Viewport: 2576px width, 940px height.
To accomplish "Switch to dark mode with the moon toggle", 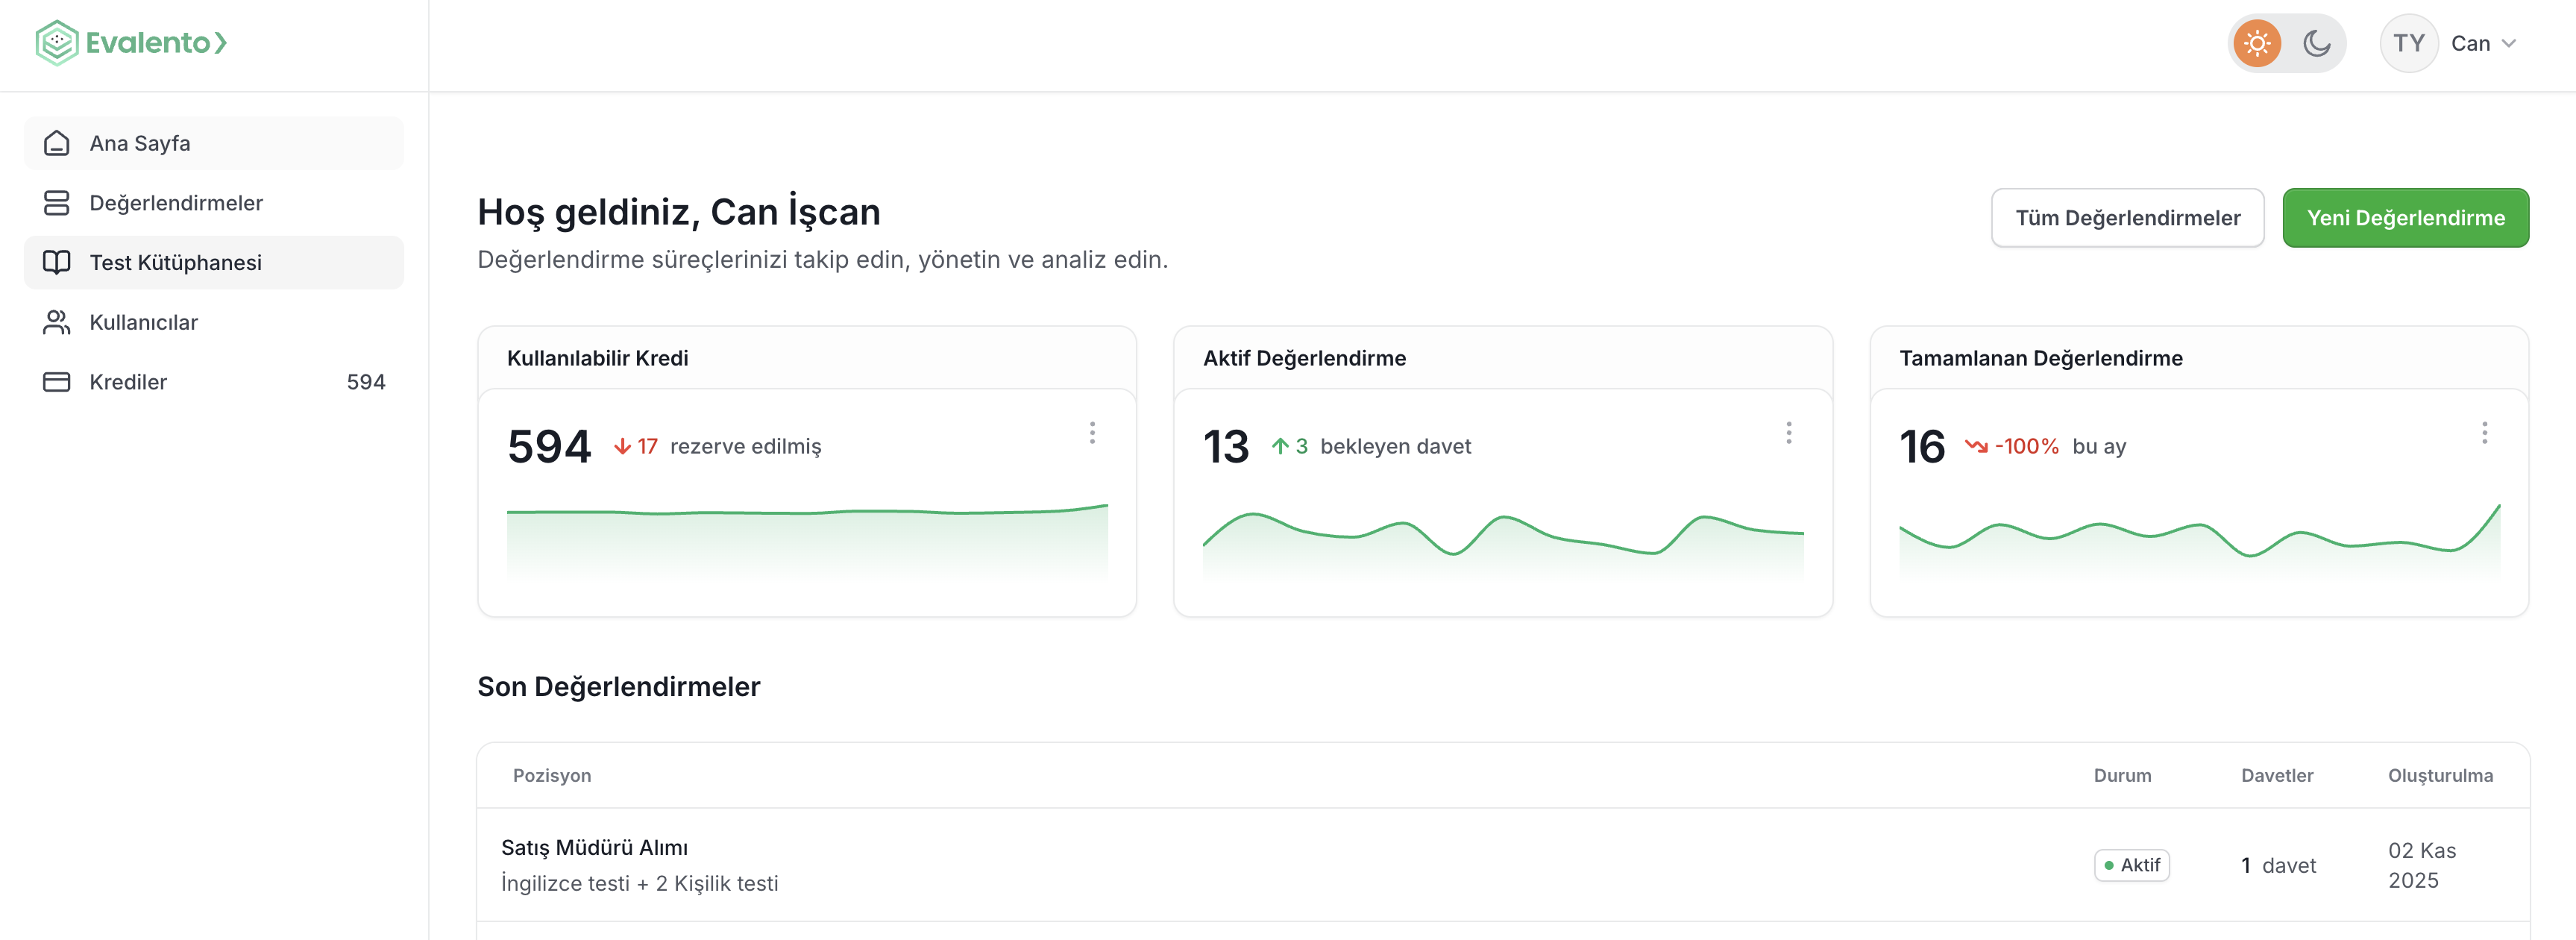I will (2318, 43).
